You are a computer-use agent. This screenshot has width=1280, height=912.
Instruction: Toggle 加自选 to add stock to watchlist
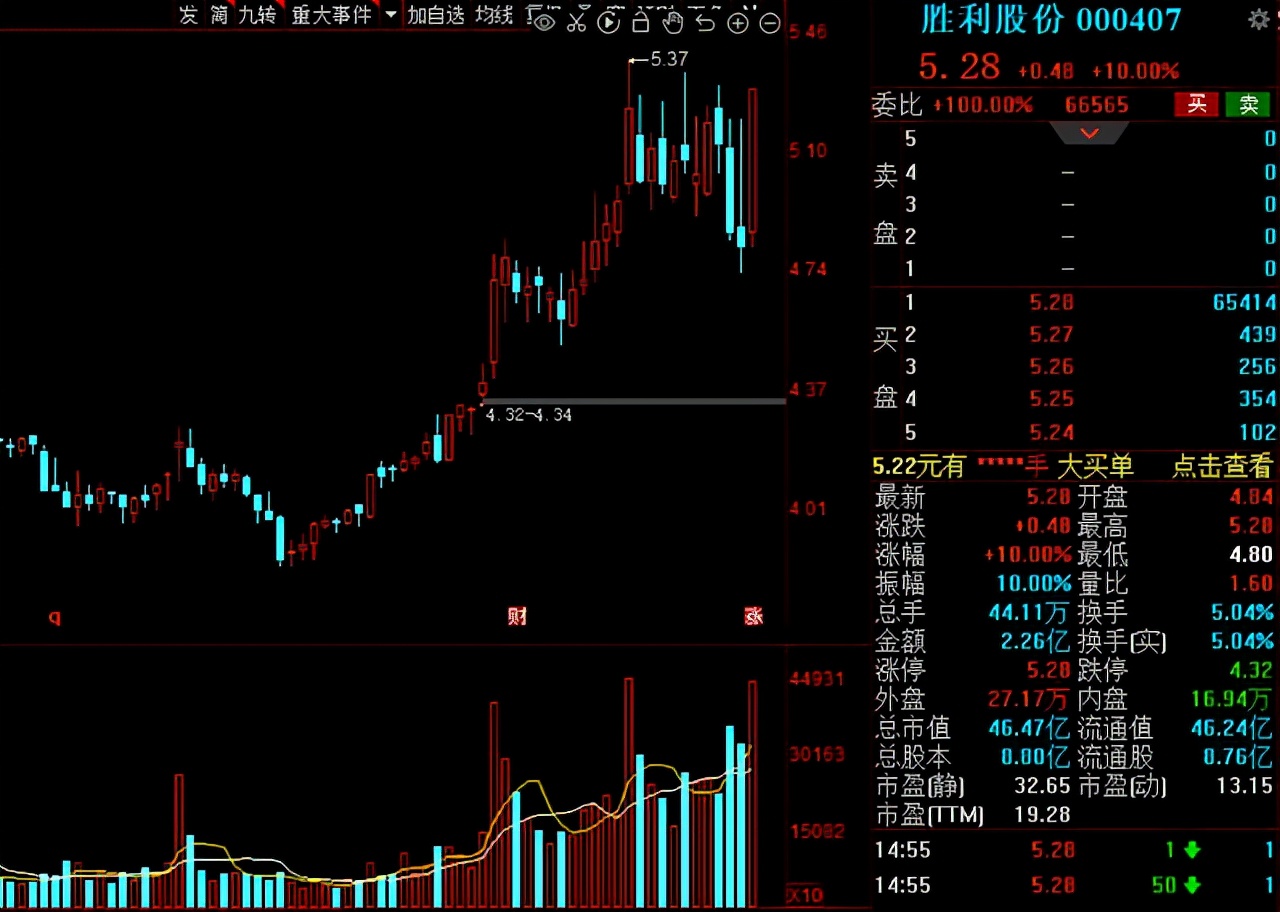pyautogui.click(x=436, y=16)
